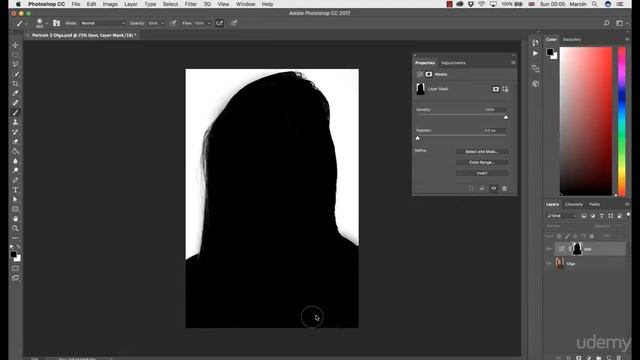
Task: Select the layer mask thumbnail in Layers
Action: coord(577,249)
